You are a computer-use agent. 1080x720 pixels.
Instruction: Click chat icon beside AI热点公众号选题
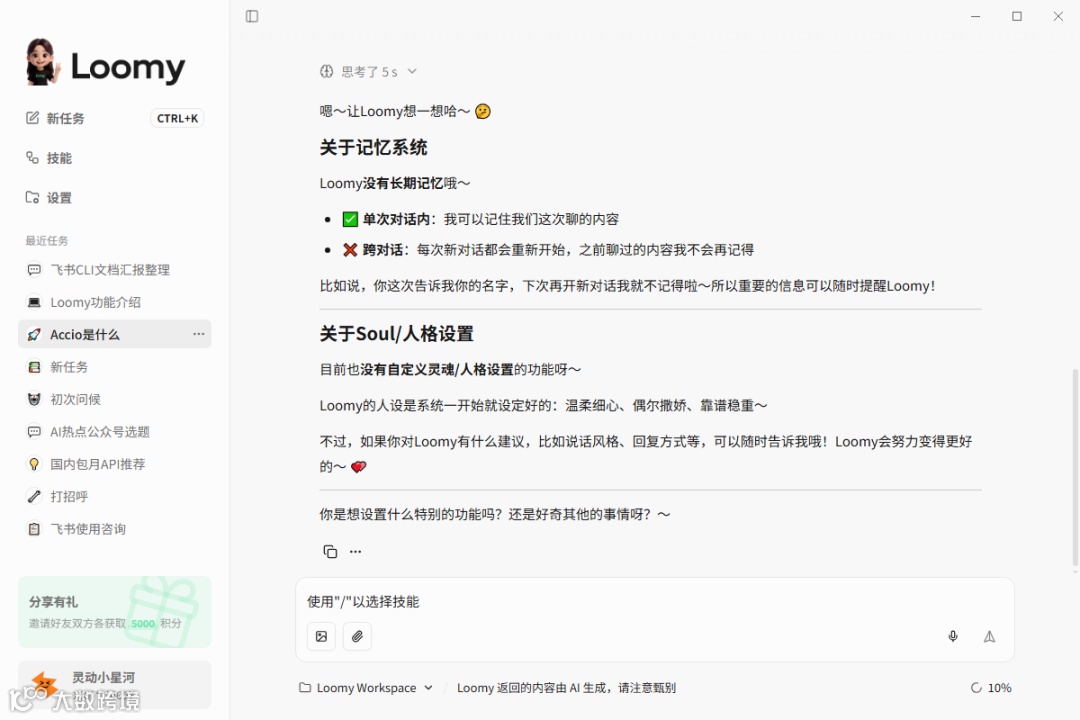[x=34, y=431]
